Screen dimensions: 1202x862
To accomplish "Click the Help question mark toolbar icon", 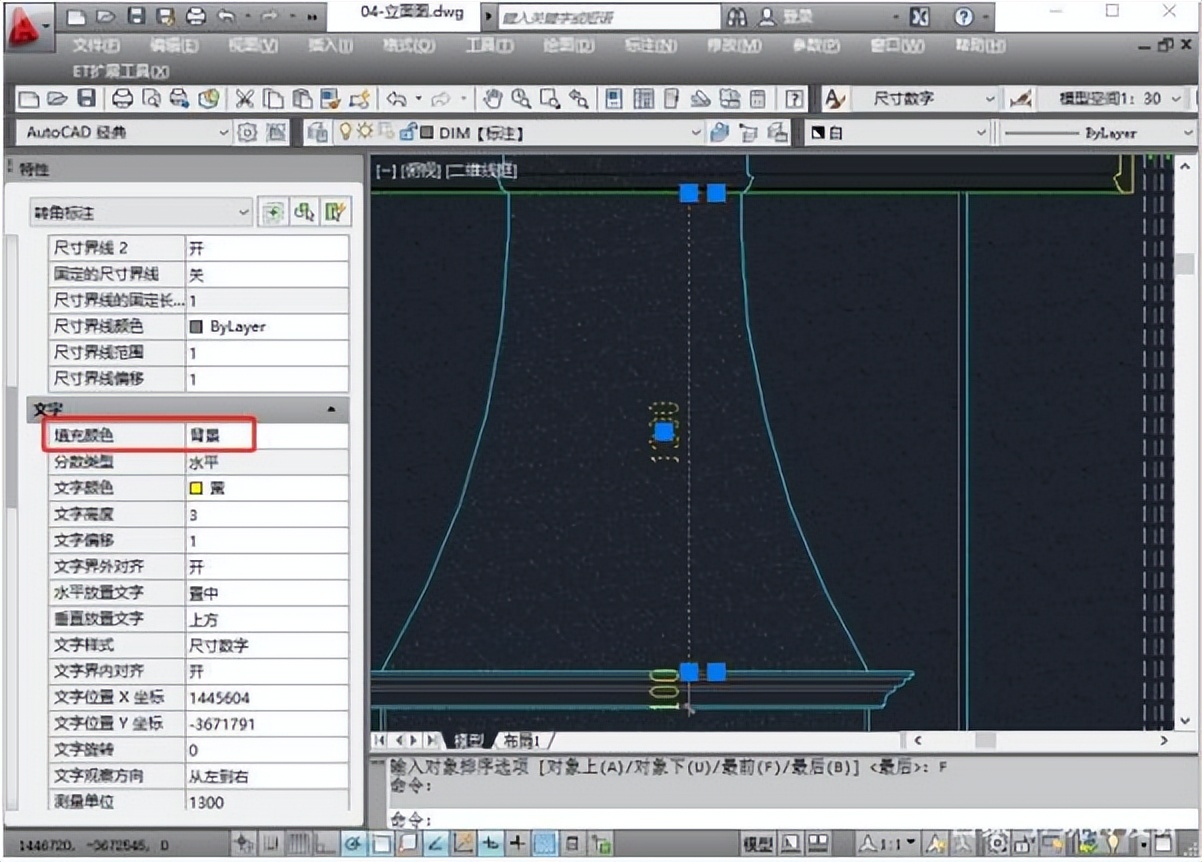I will pos(795,98).
